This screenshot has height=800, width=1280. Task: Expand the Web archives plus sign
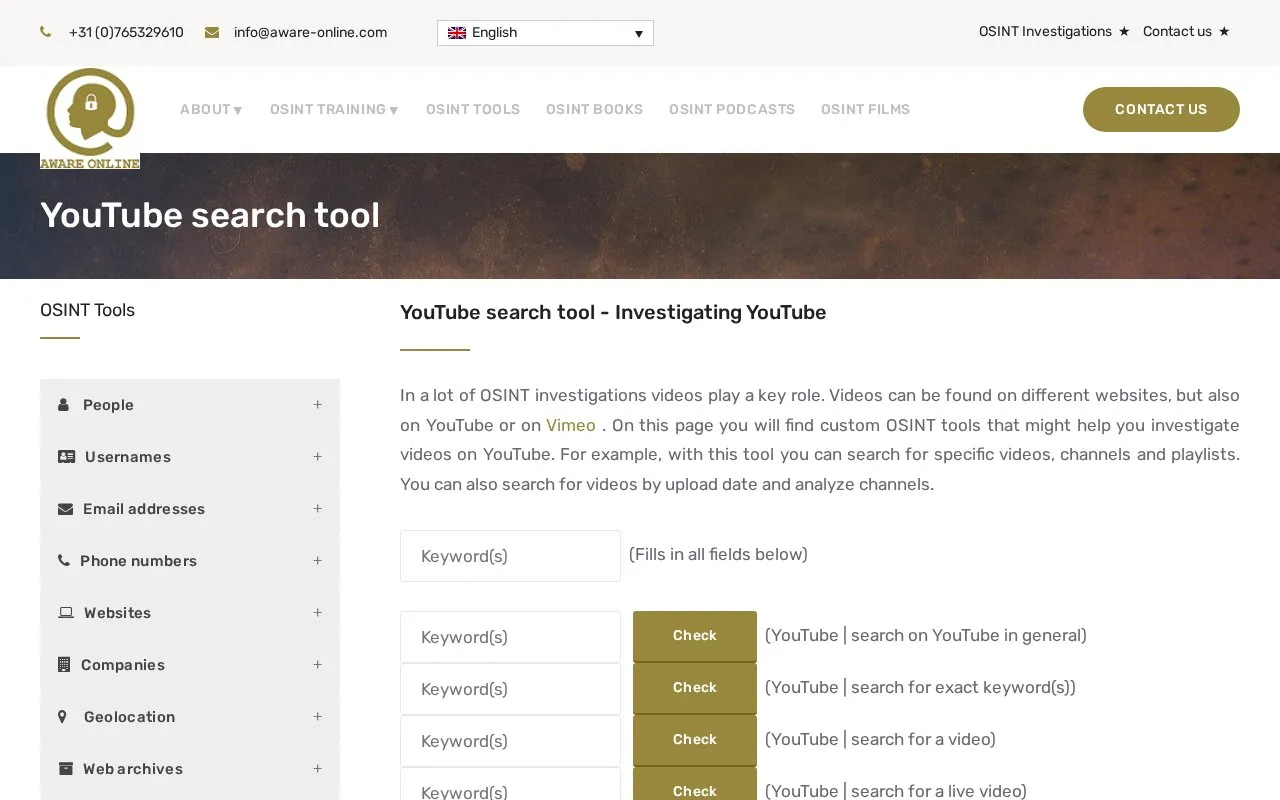point(317,769)
